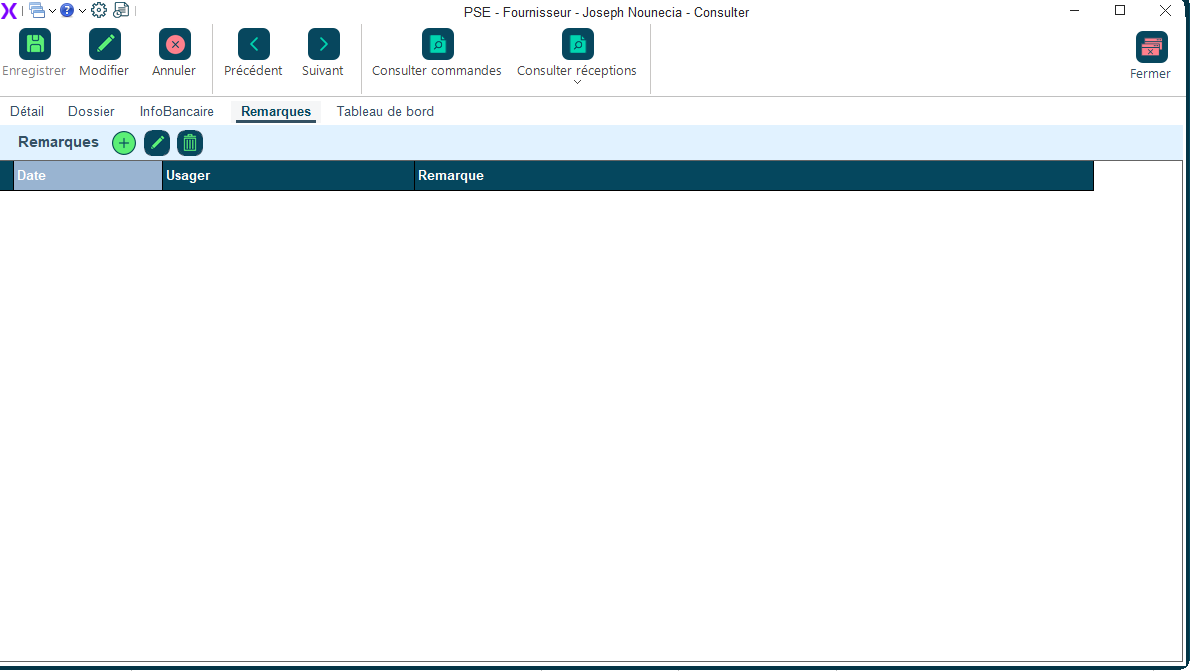This screenshot has height=671, width=1190.
Task: Delete remarque with the trash icon
Action: click(190, 143)
